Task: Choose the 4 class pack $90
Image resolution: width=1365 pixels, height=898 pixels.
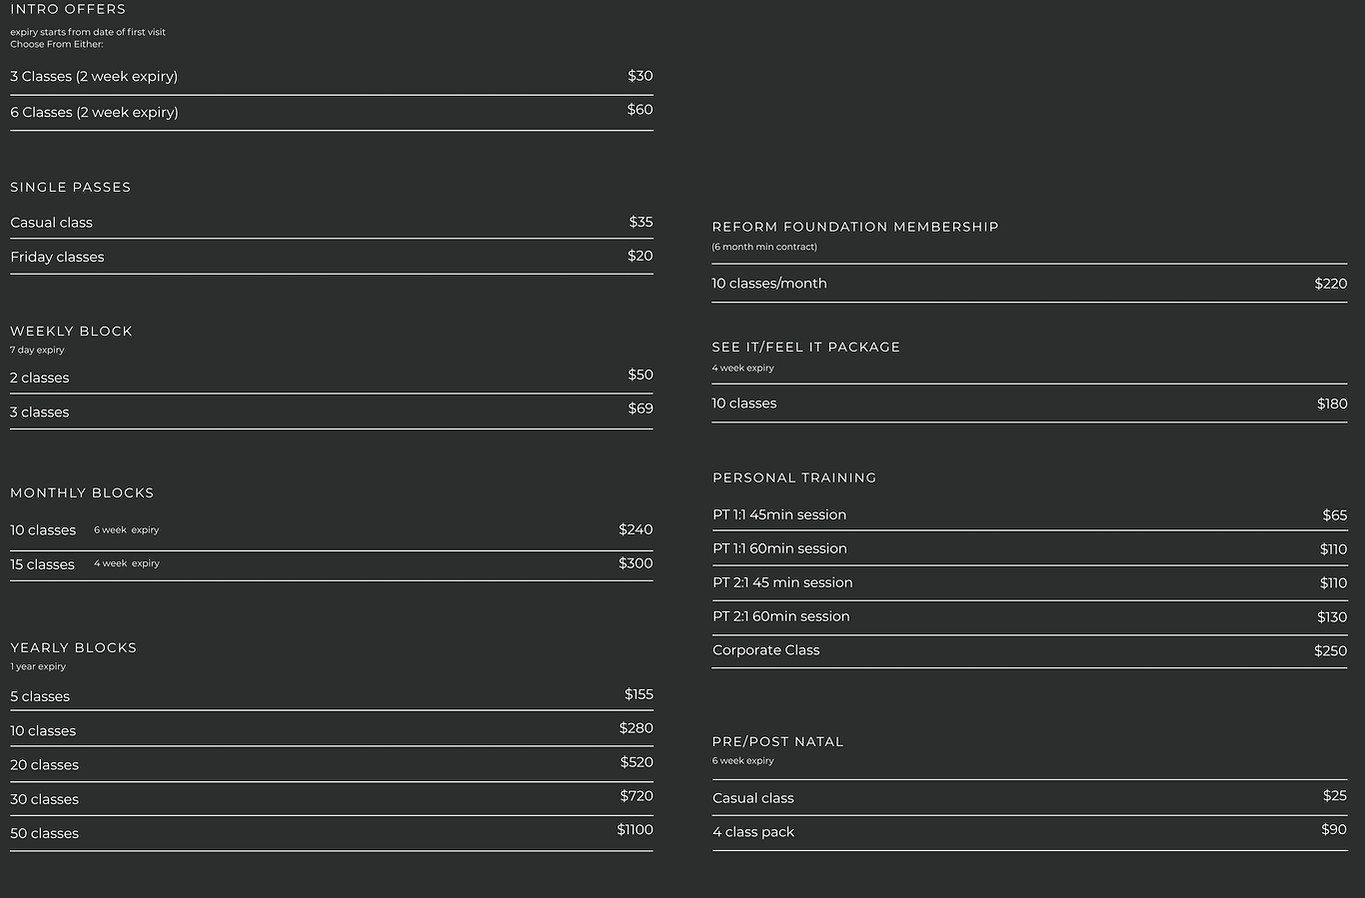Action: point(1029,831)
